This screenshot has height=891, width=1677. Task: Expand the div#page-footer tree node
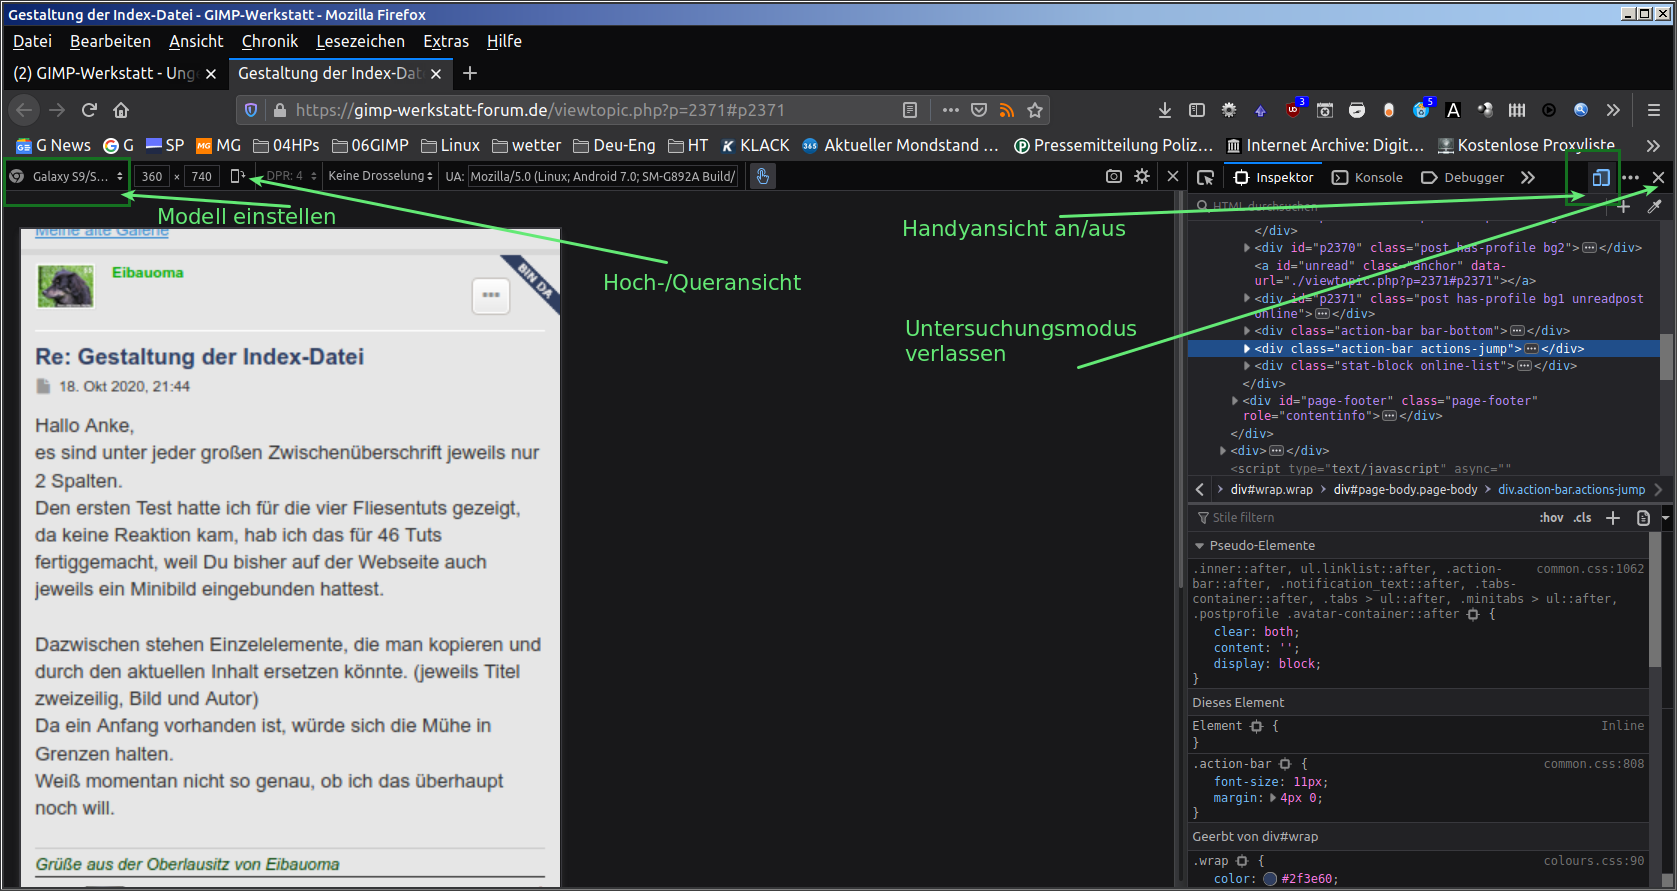1235,401
